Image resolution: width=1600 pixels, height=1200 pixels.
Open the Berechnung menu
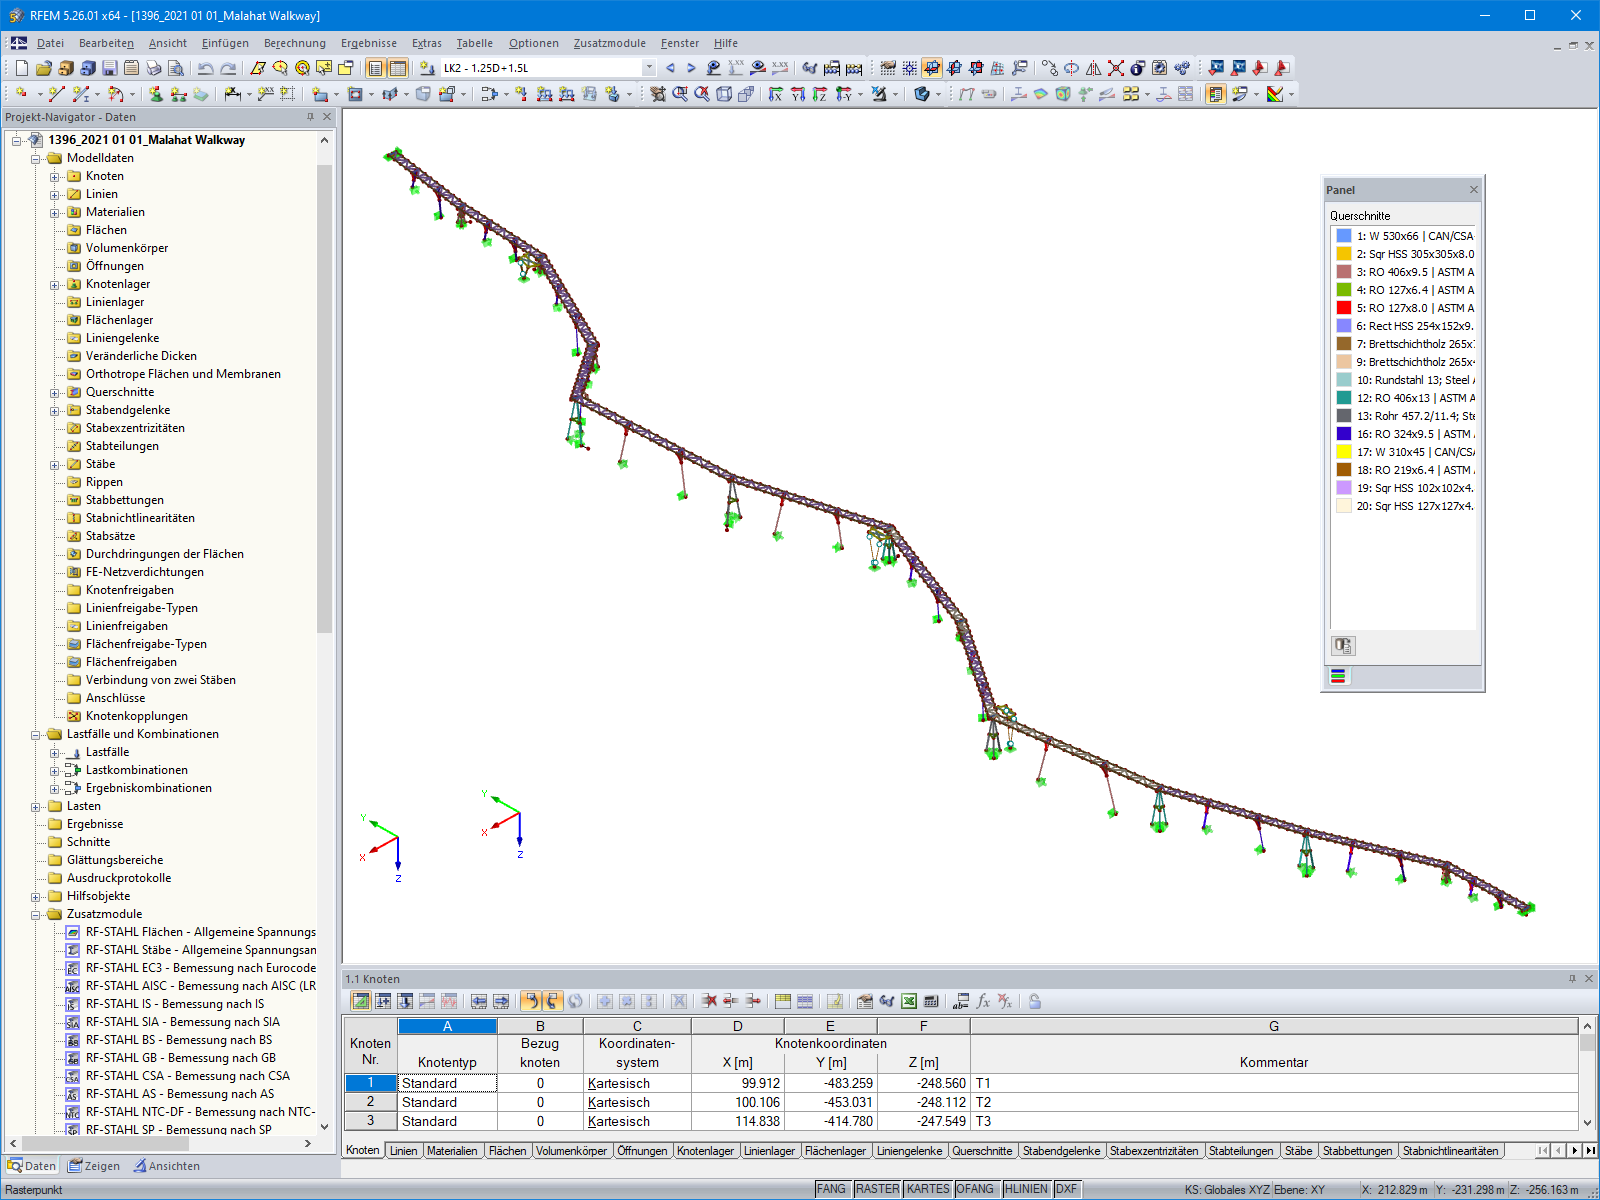click(294, 43)
